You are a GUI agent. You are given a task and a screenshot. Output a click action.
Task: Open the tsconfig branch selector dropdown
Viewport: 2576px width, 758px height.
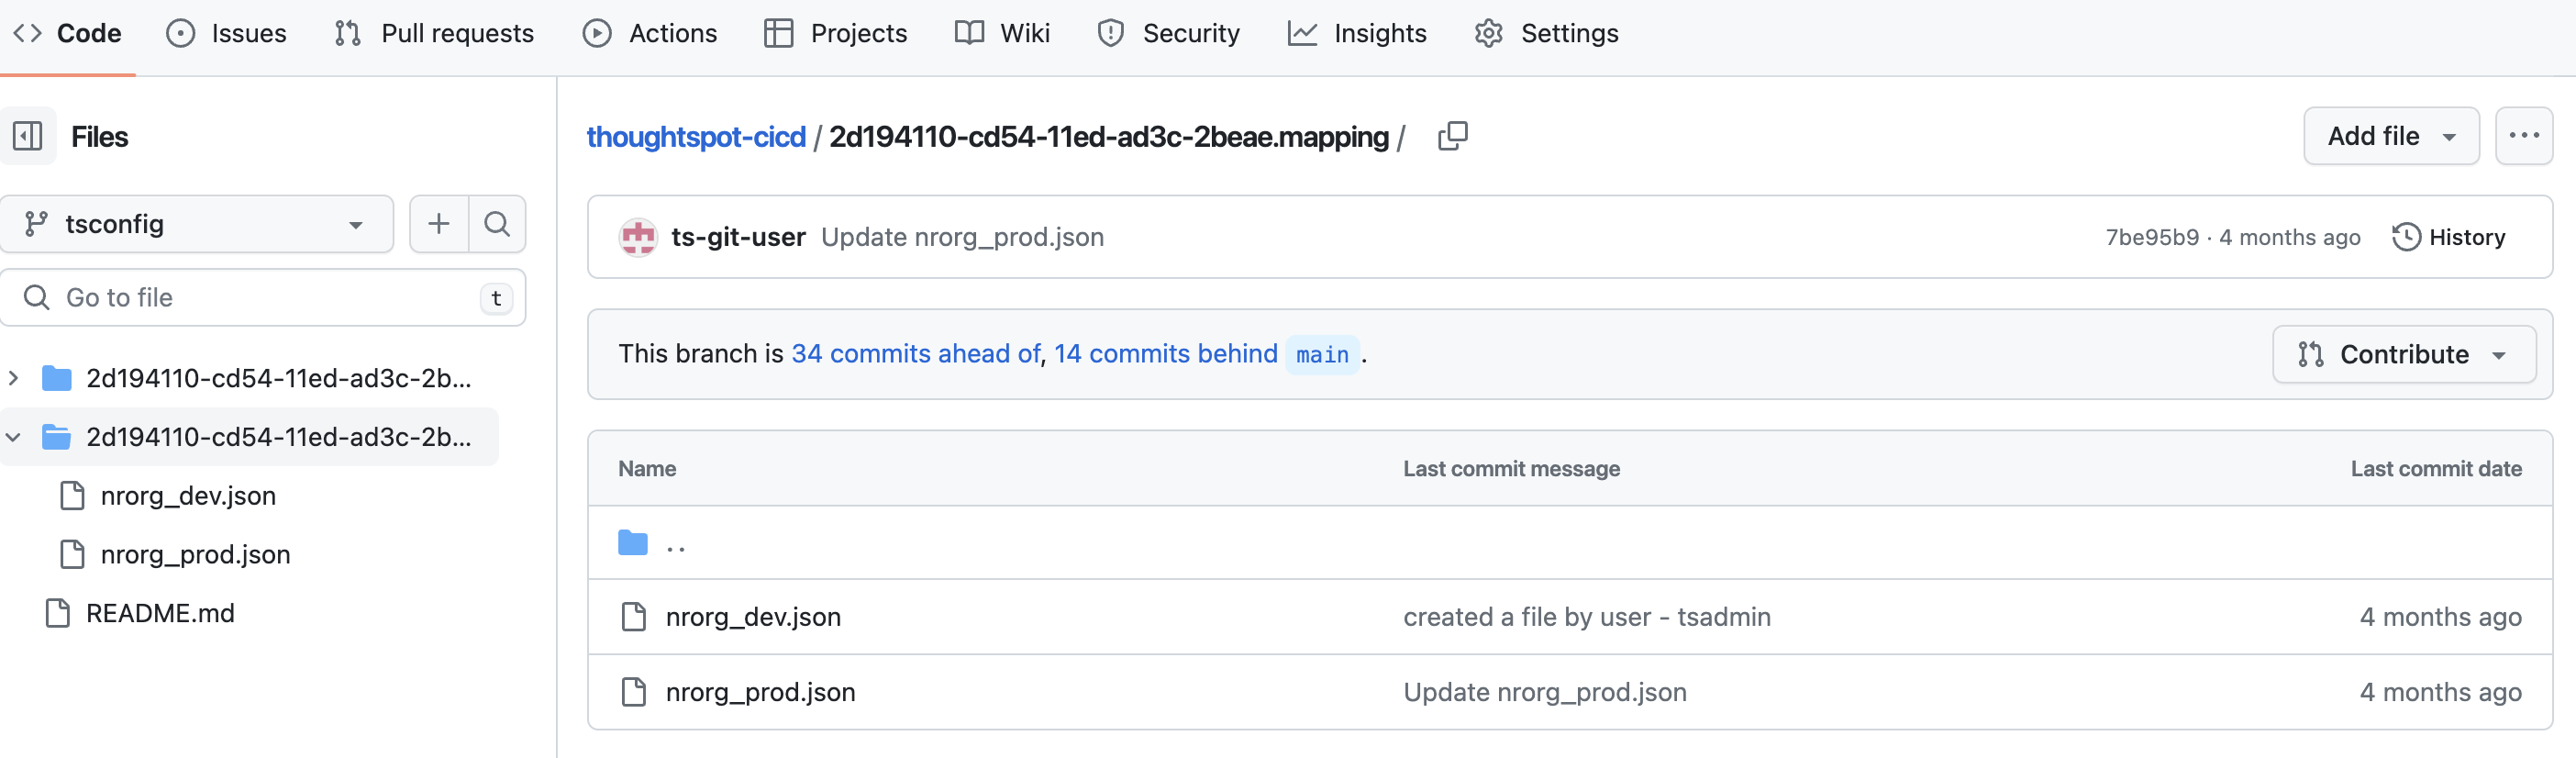(197, 224)
